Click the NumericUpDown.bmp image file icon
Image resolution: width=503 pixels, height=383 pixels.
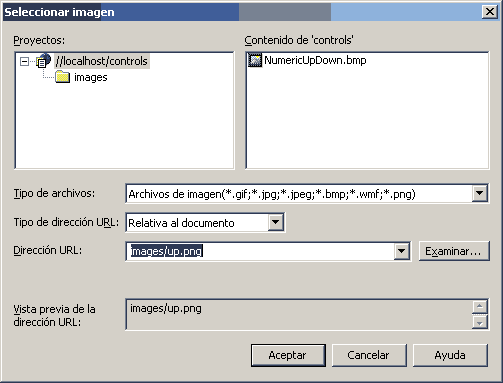pyautogui.click(x=255, y=60)
